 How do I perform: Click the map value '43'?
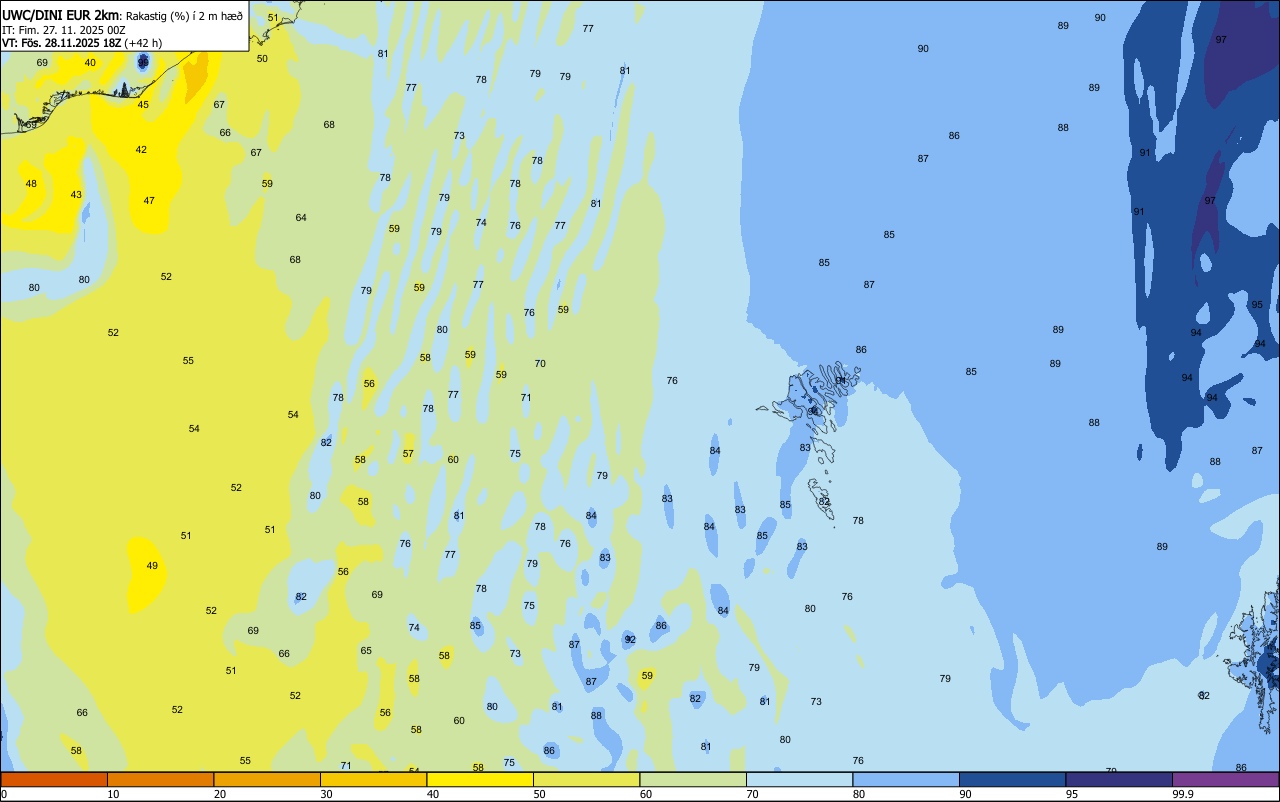coord(76,195)
